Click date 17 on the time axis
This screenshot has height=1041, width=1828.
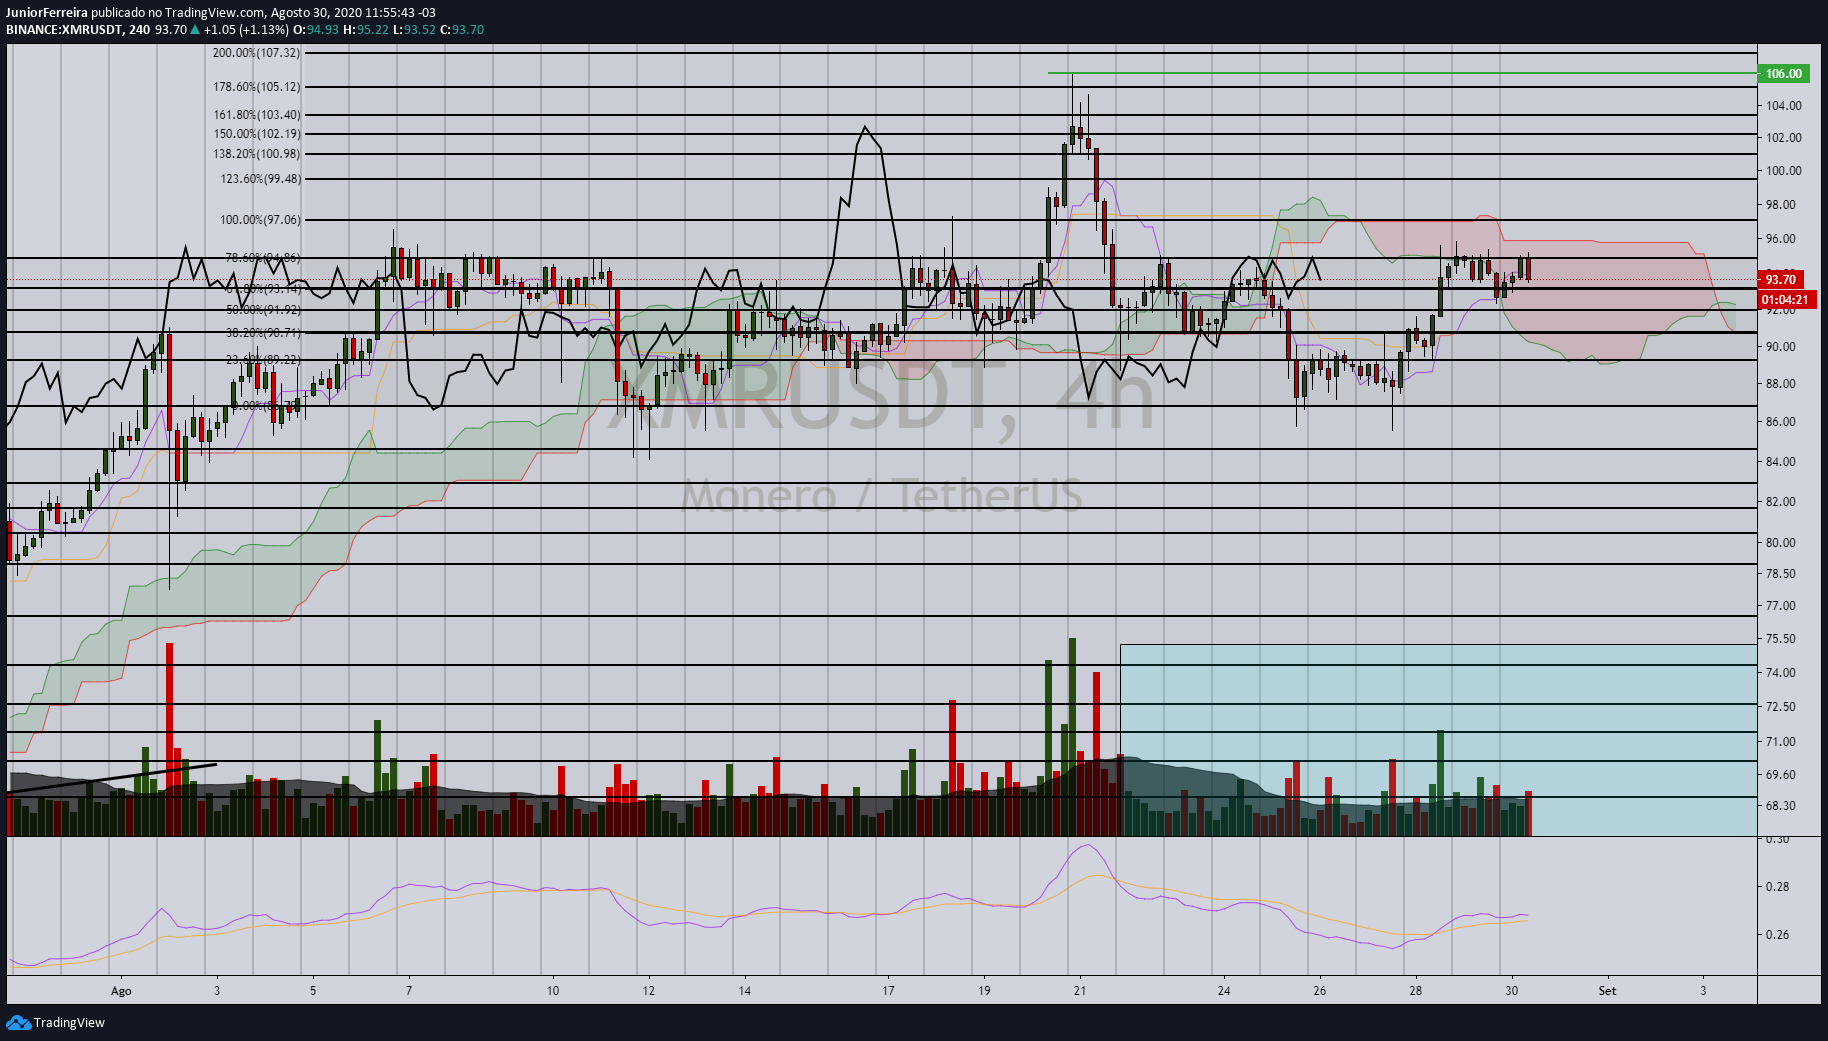(888, 991)
